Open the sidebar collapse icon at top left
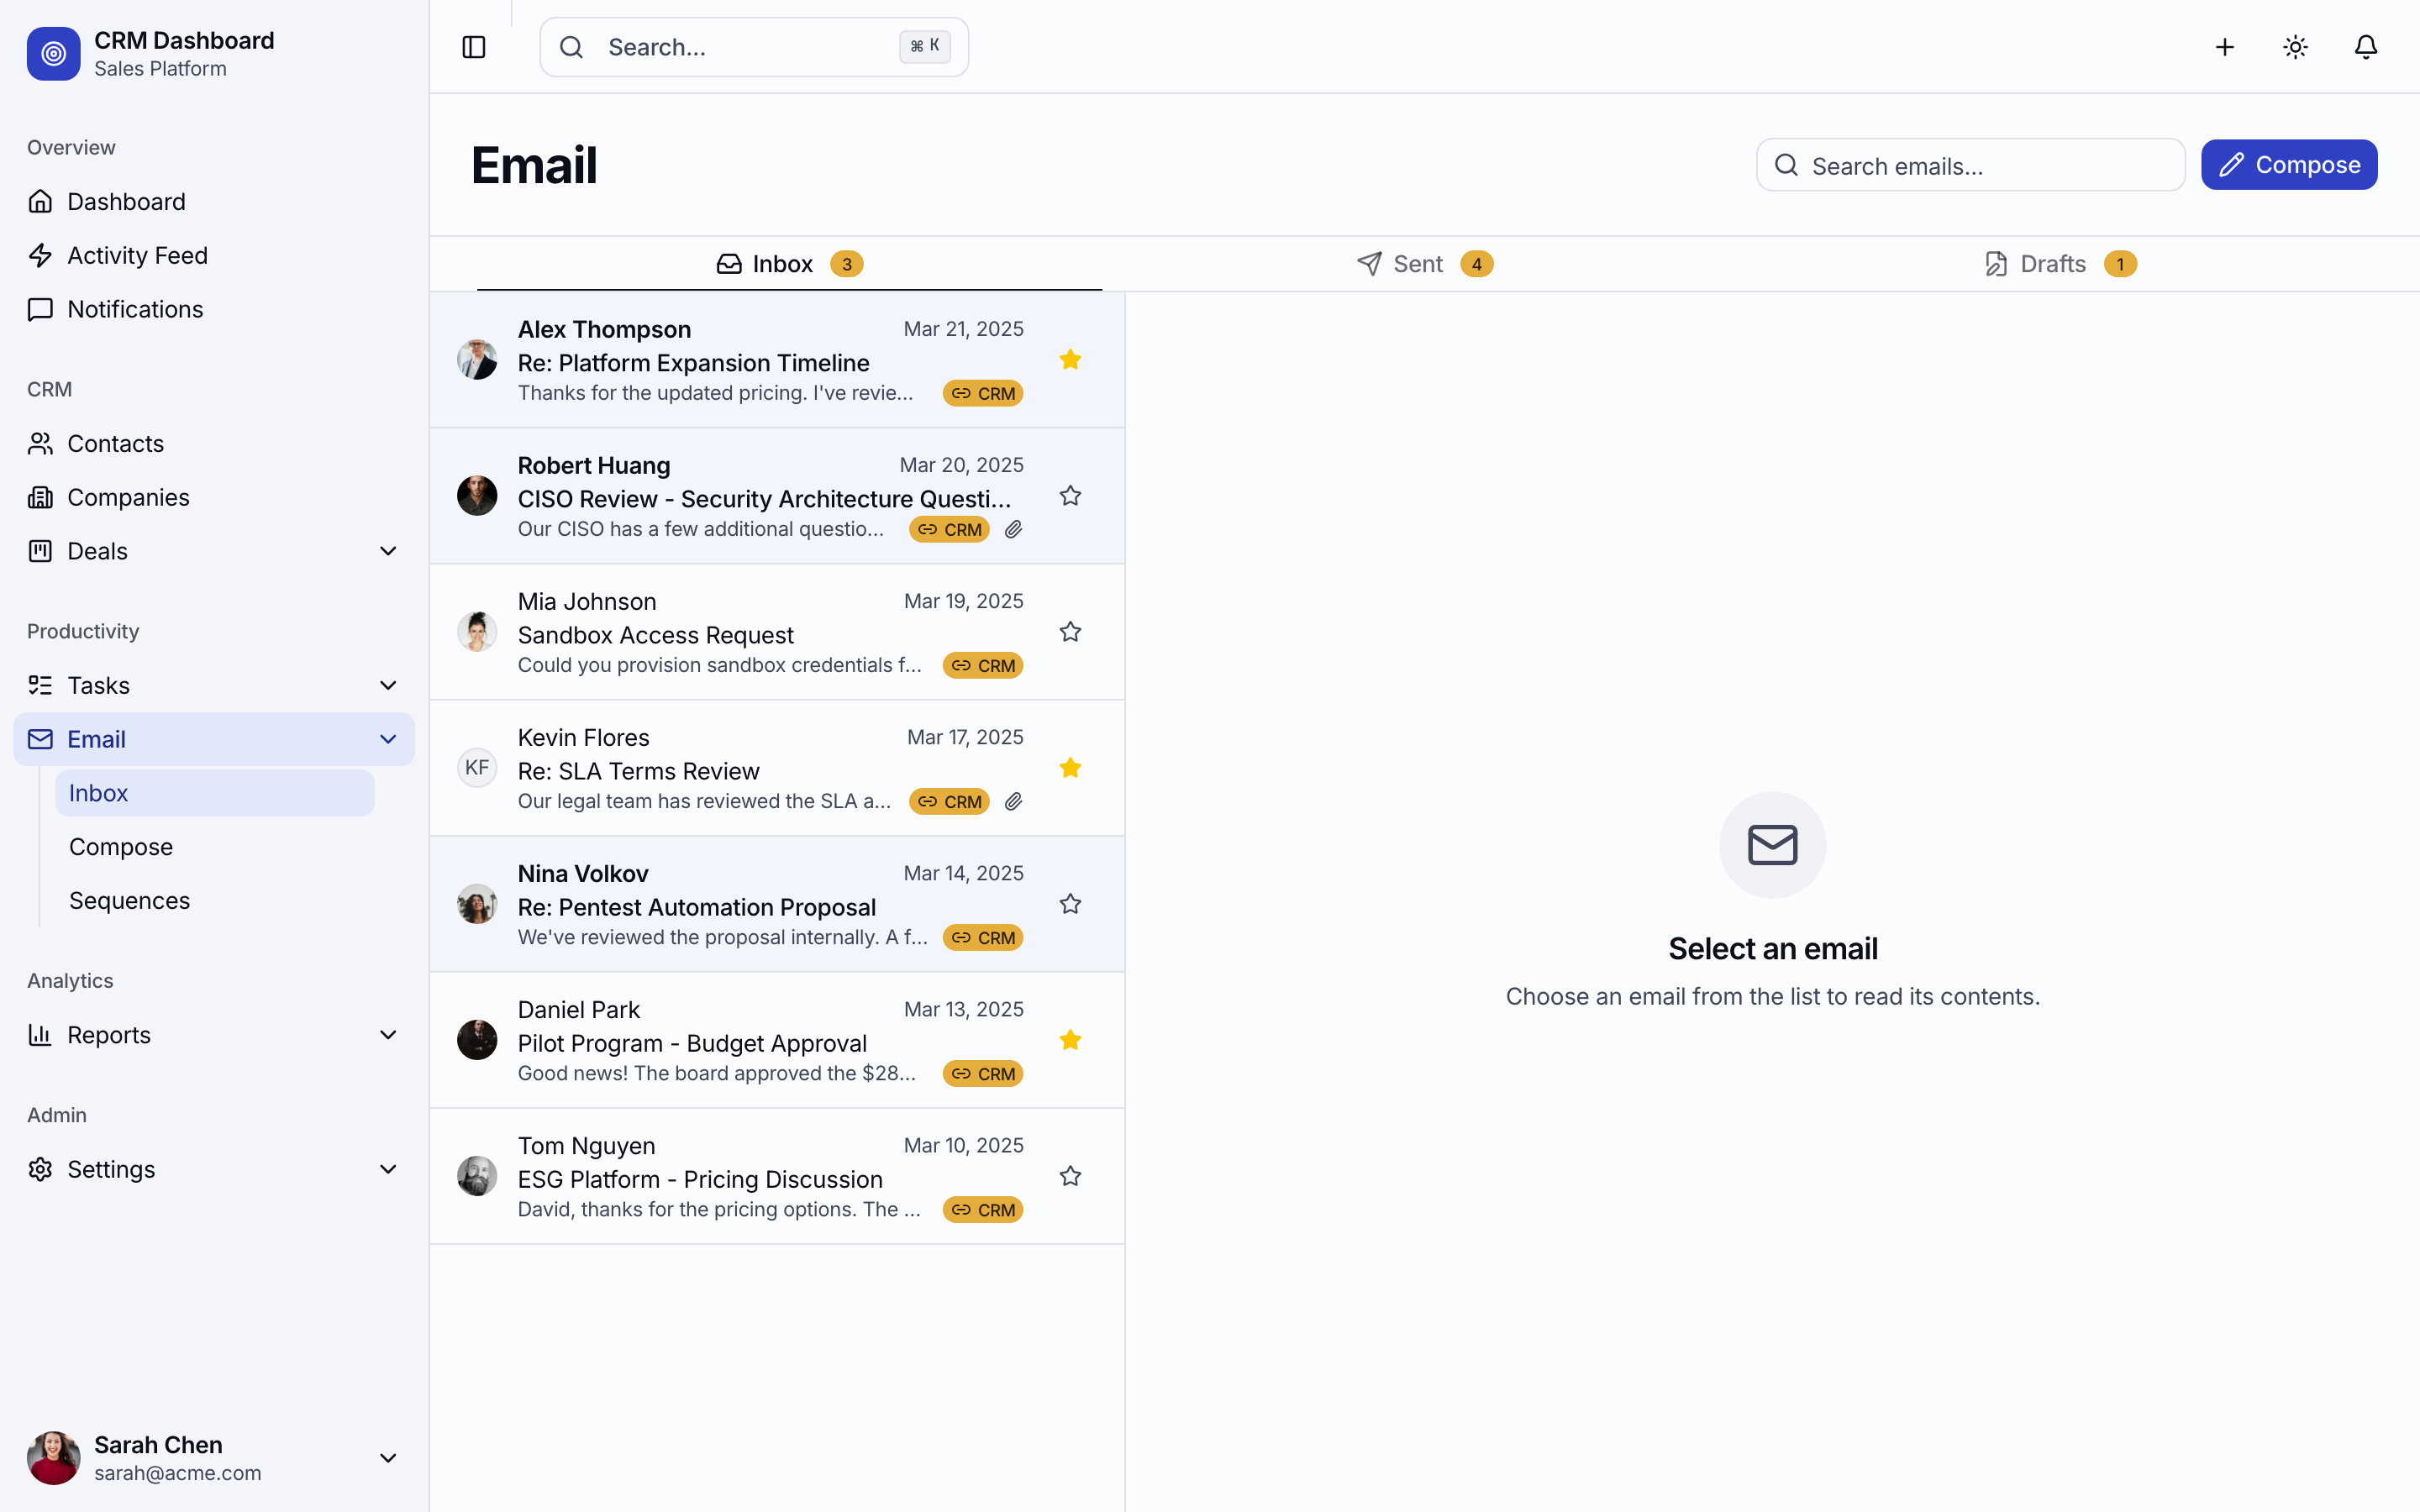 [x=473, y=47]
